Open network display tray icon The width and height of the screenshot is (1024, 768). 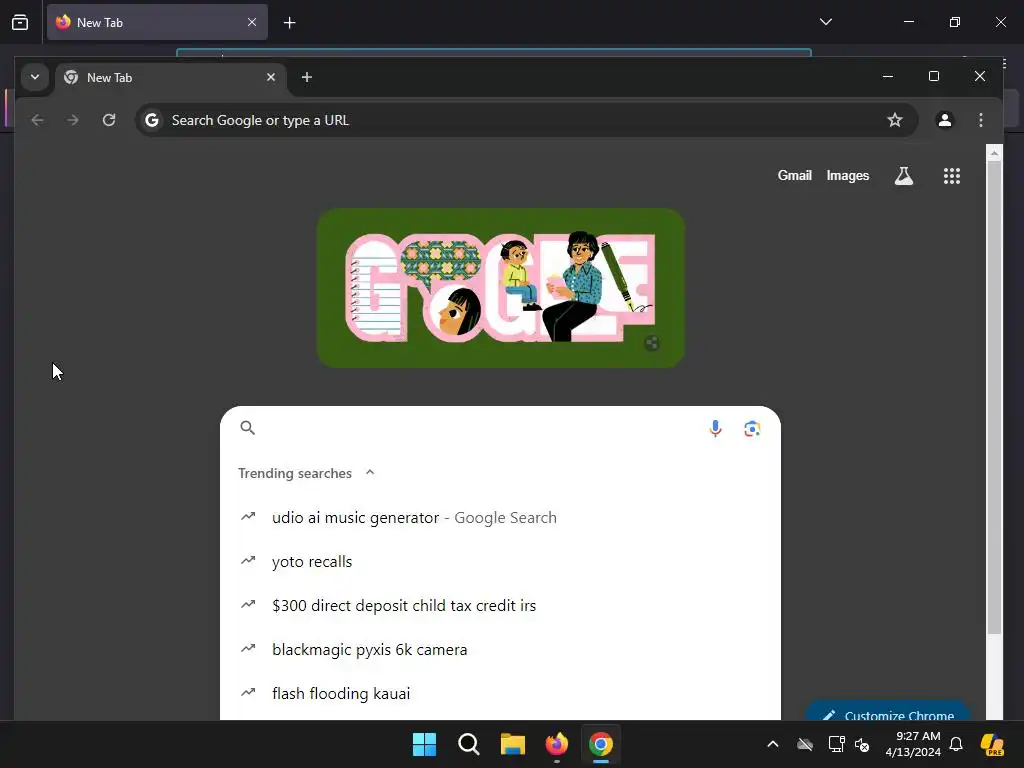[836, 744]
